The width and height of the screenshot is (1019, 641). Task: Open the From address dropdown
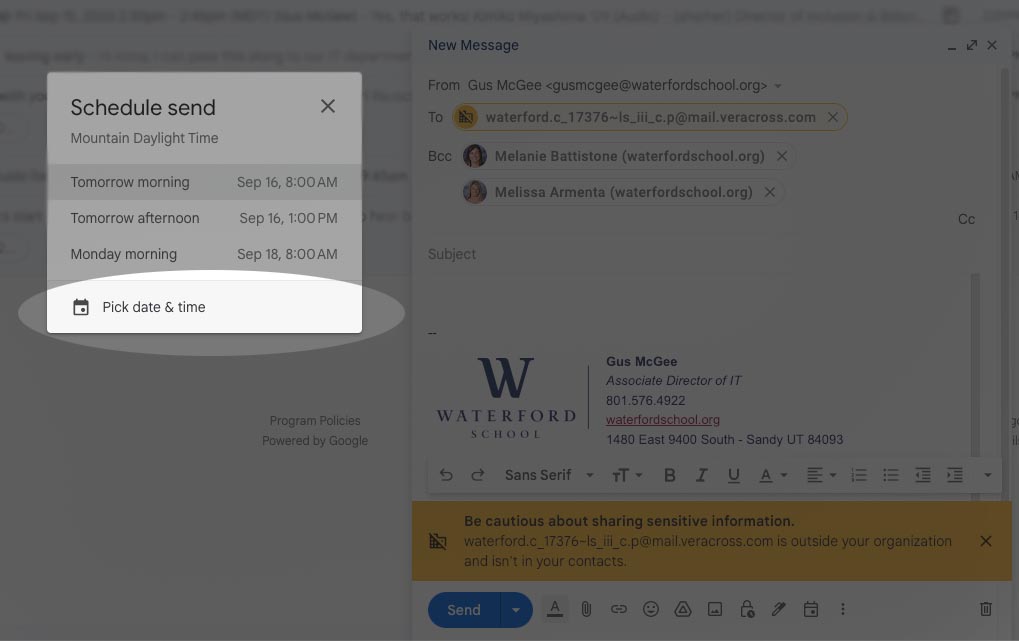778,86
